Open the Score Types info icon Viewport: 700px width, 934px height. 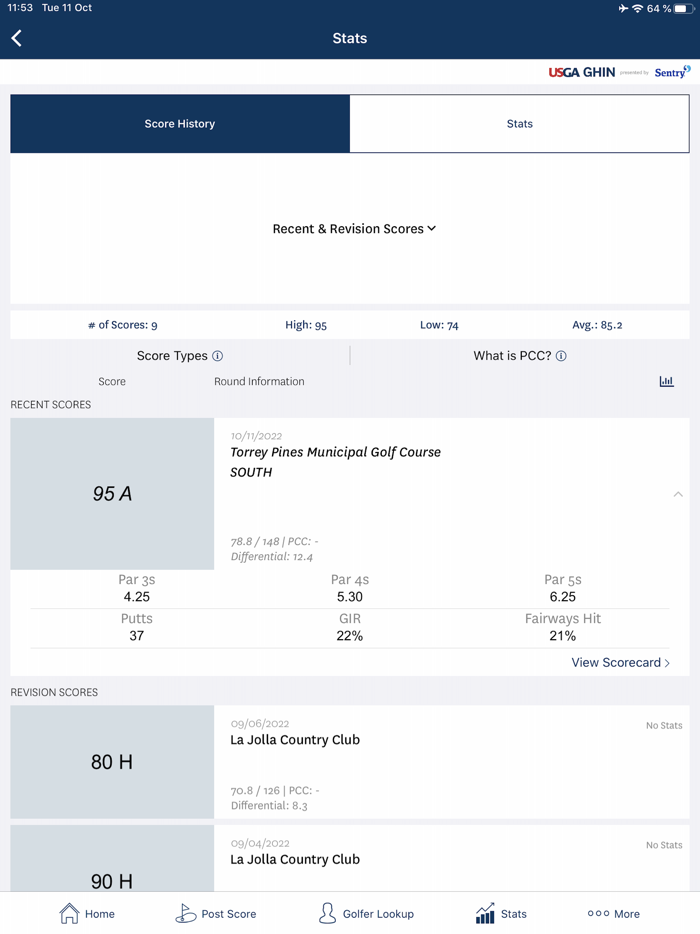tap(218, 356)
